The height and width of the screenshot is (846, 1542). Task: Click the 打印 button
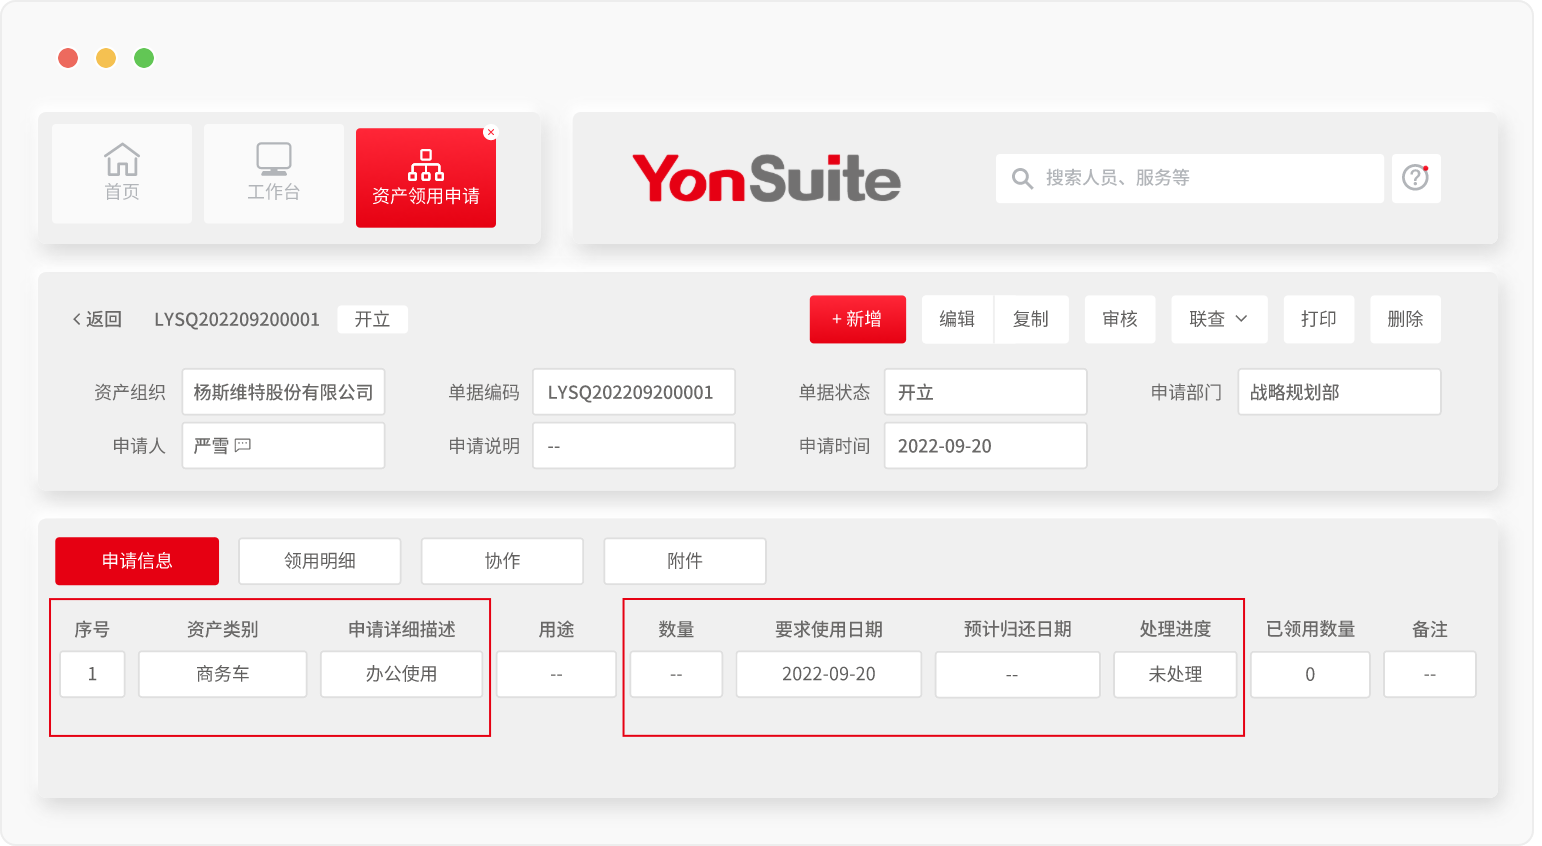pyautogui.click(x=1319, y=319)
